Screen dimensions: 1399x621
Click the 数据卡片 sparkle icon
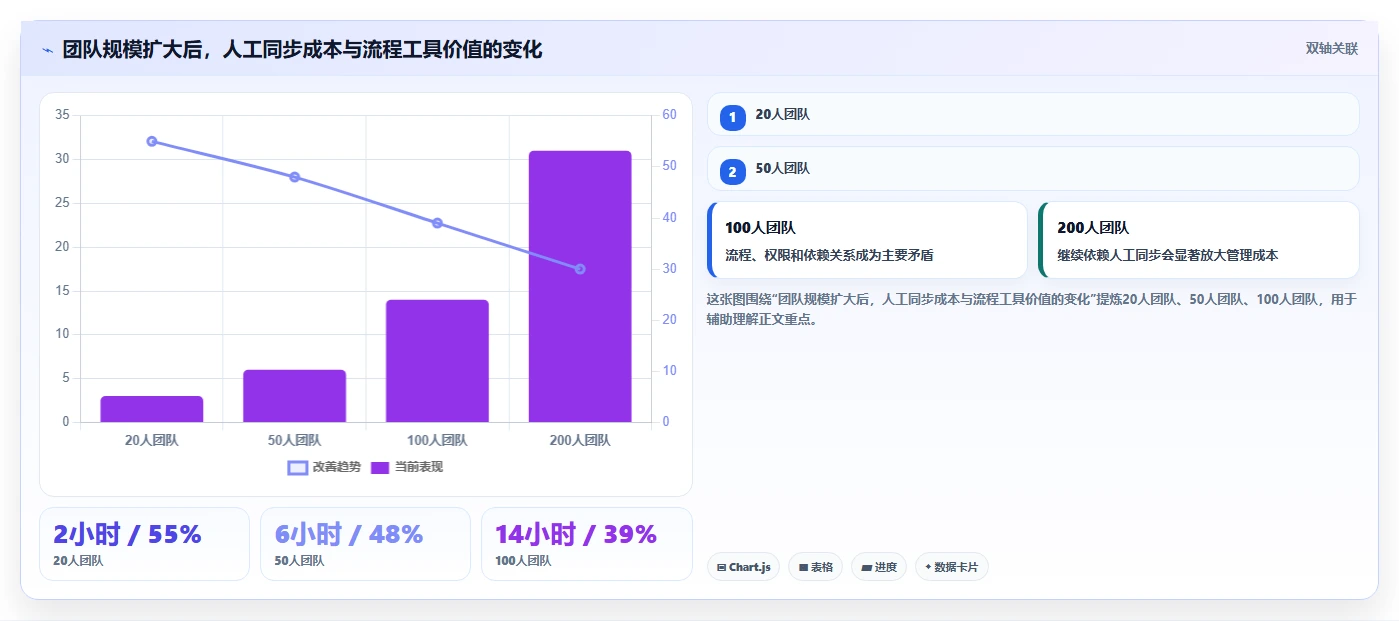point(929,567)
